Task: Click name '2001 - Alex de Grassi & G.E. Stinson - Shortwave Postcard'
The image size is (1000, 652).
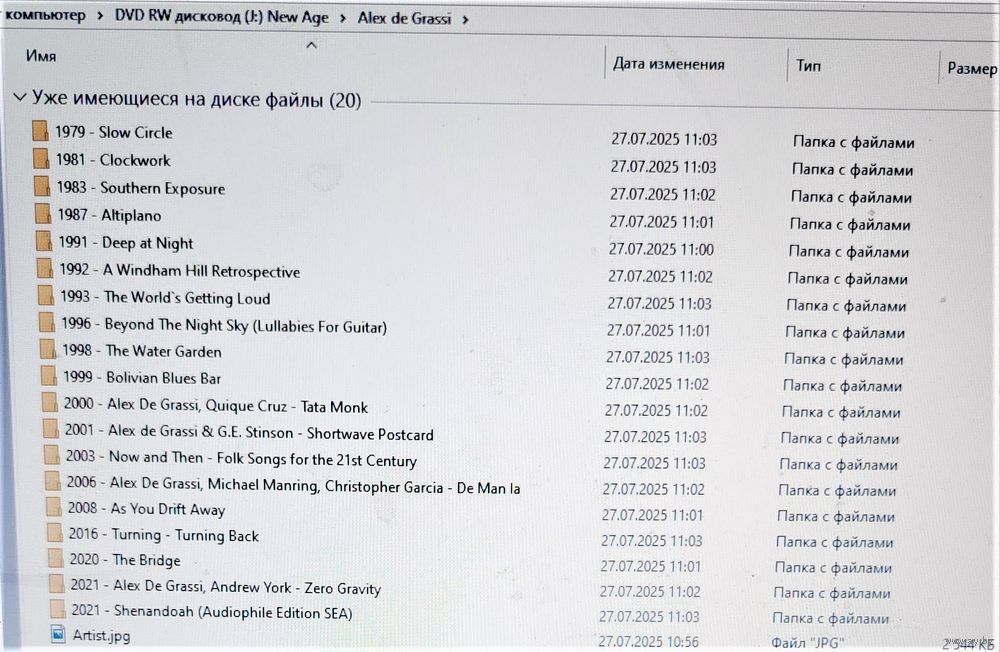Action: pos(249,432)
